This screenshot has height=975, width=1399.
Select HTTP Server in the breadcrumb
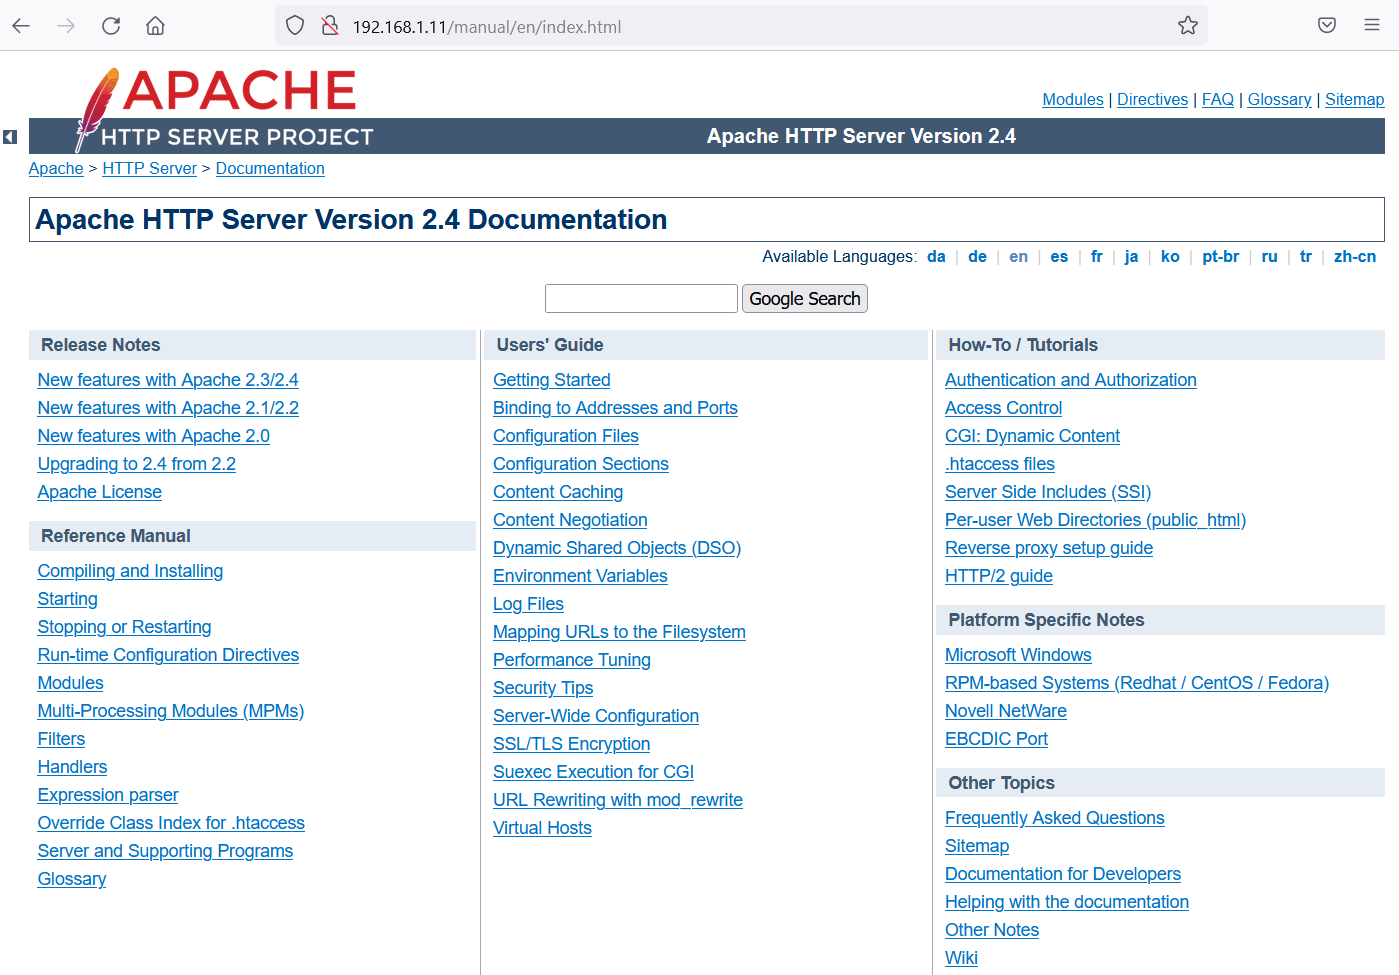pyautogui.click(x=149, y=169)
